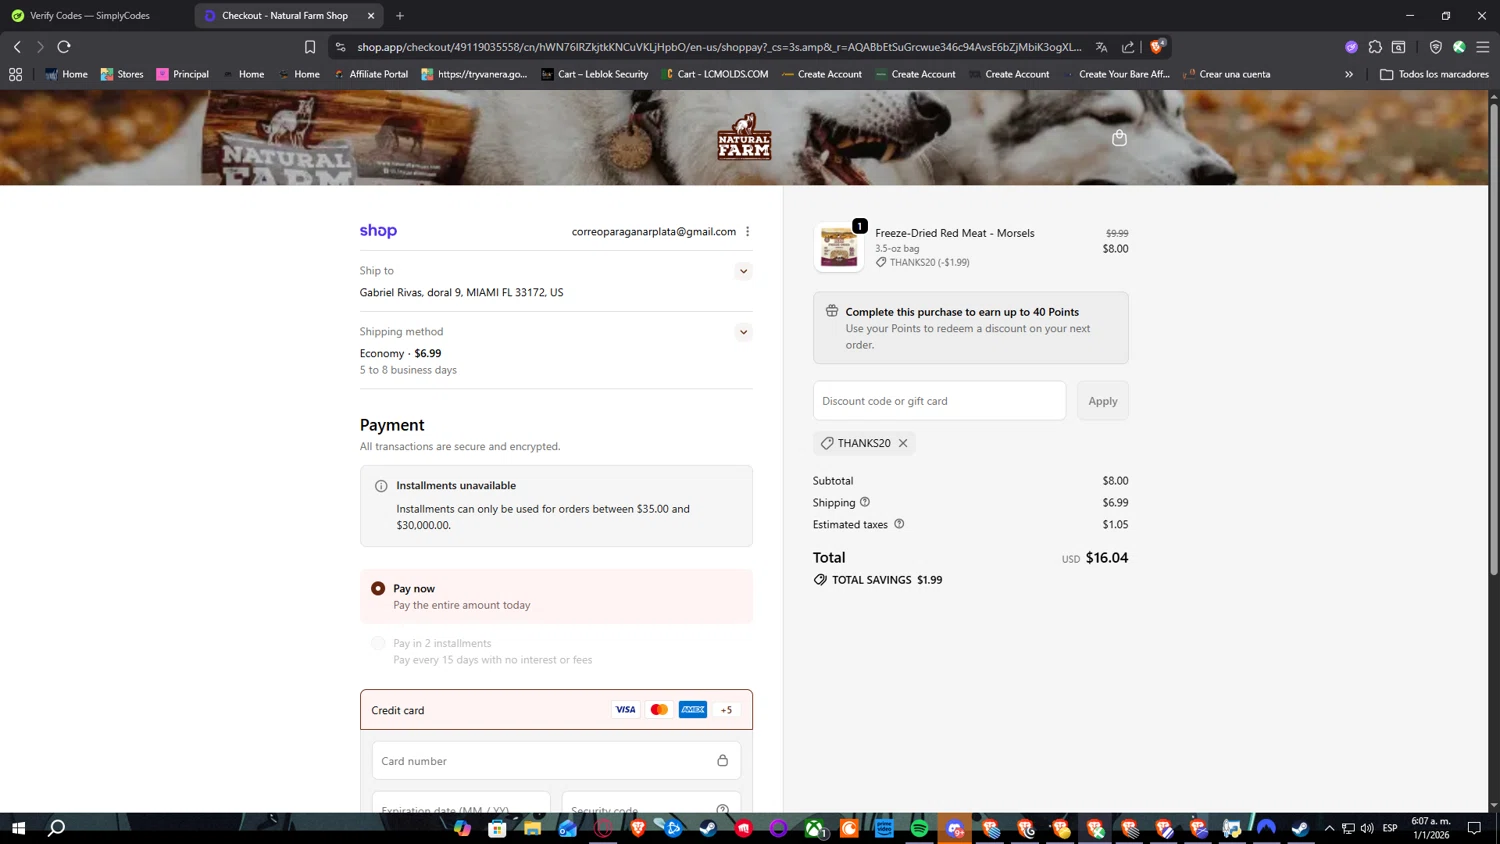Viewport: 1500px width, 844px height.
Task: Click the browser address bar URL
Action: (719, 47)
